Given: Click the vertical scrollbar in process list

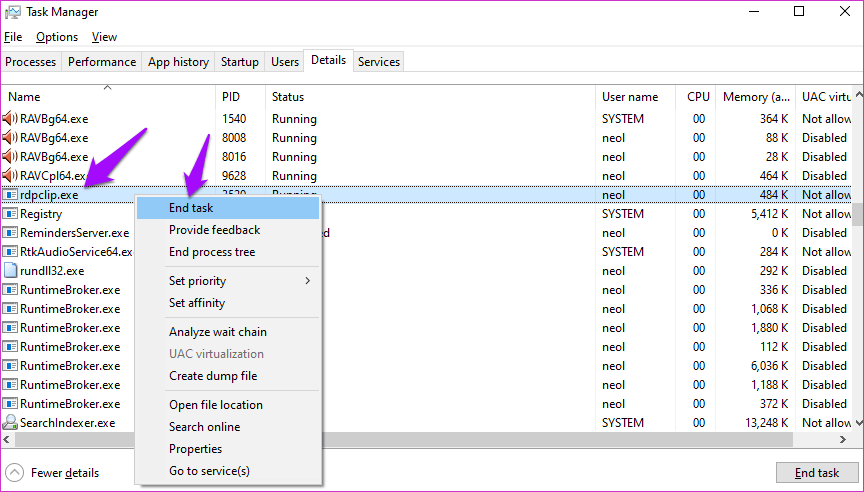Looking at the screenshot, I should [858, 215].
